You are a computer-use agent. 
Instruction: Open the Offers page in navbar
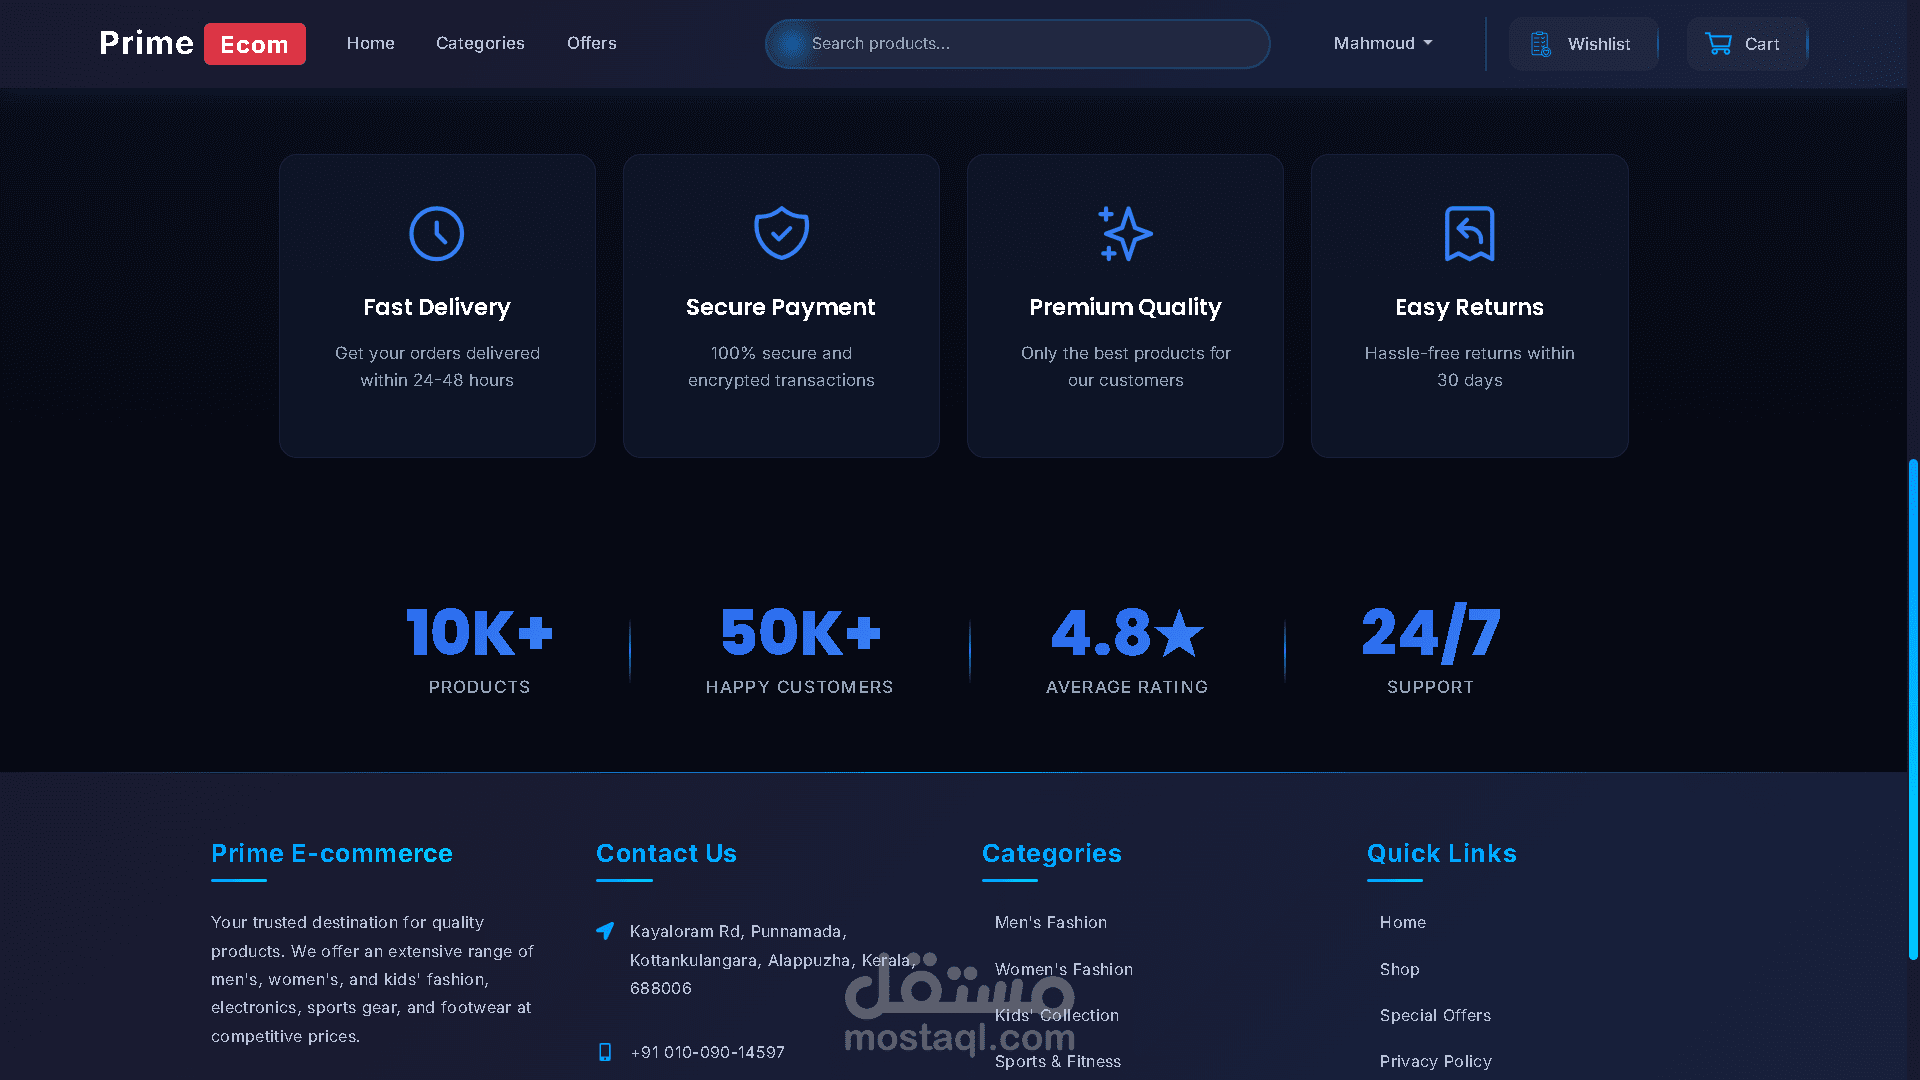(x=591, y=43)
